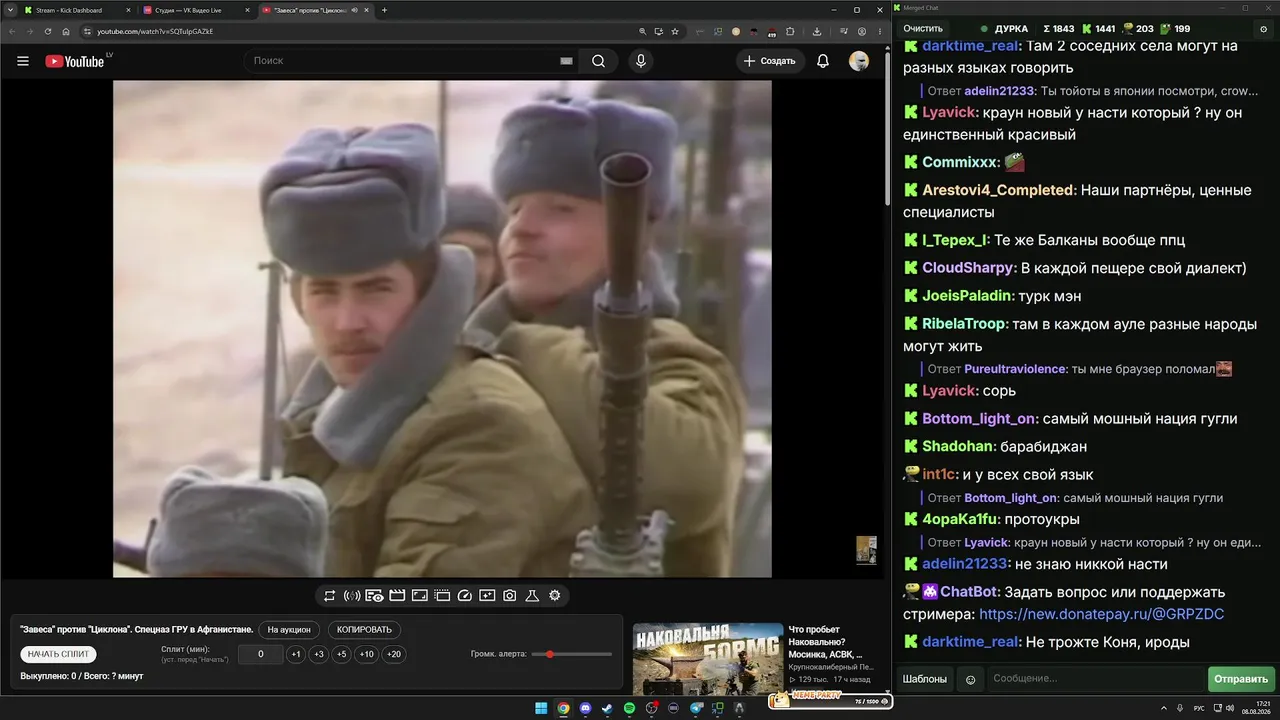Open the YouTube notifications bell
This screenshot has width=1280, height=720.
point(823,61)
